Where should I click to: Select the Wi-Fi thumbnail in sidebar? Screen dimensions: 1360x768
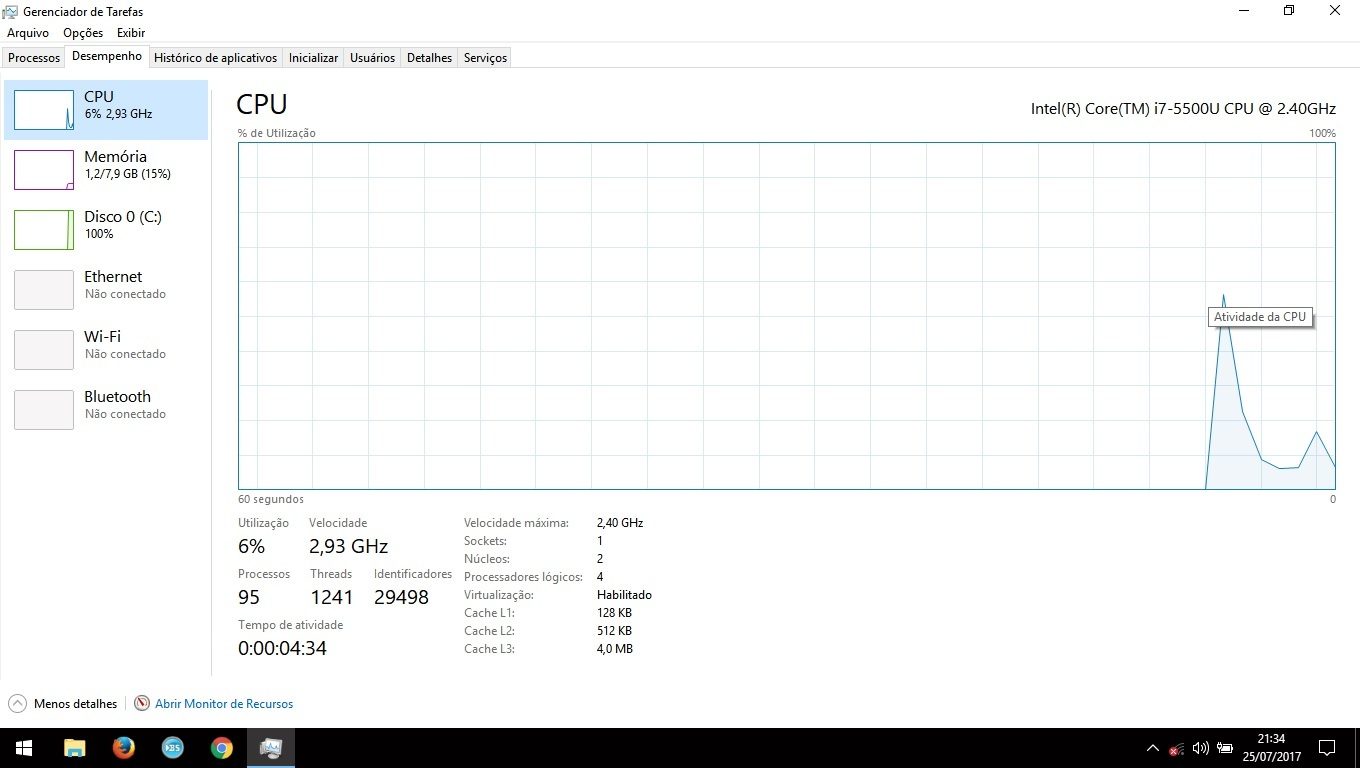pos(44,350)
